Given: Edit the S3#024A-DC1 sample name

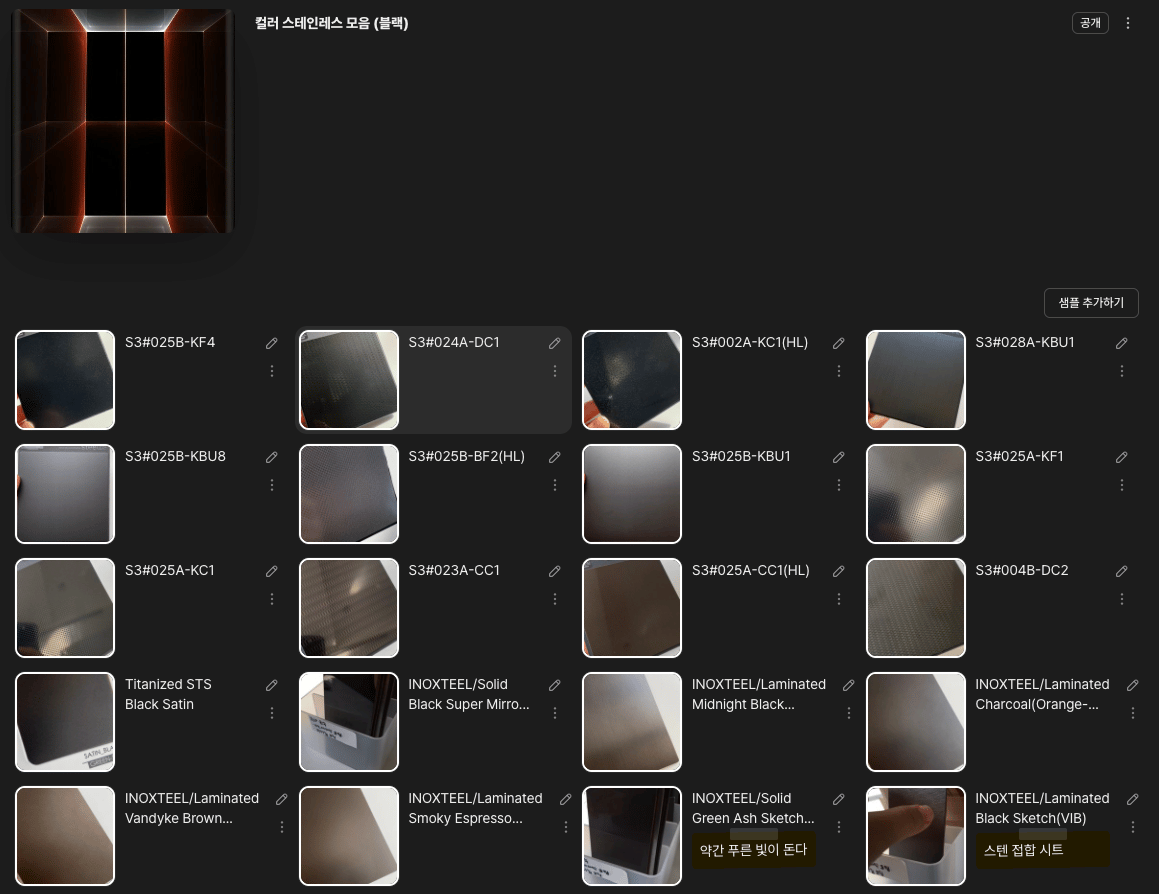Looking at the screenshot, I should [555, 343].
